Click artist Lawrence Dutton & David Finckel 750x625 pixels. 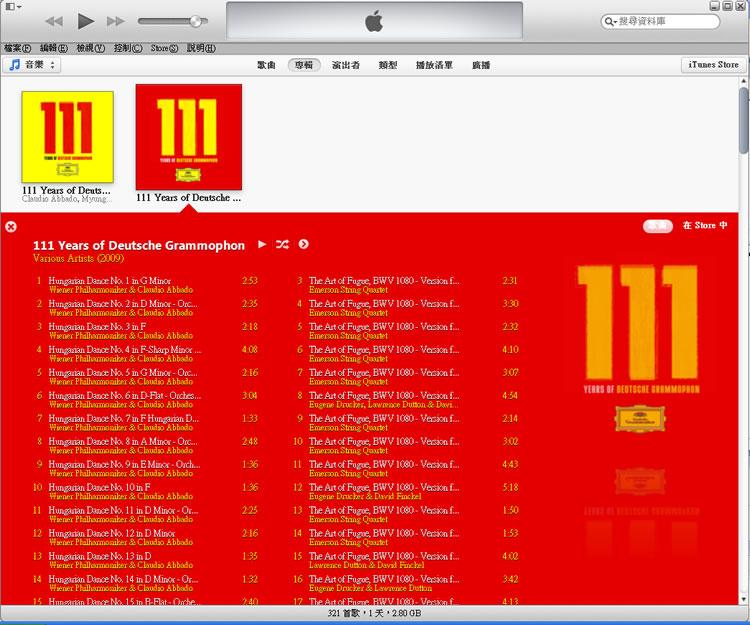[x=366, y=565]
